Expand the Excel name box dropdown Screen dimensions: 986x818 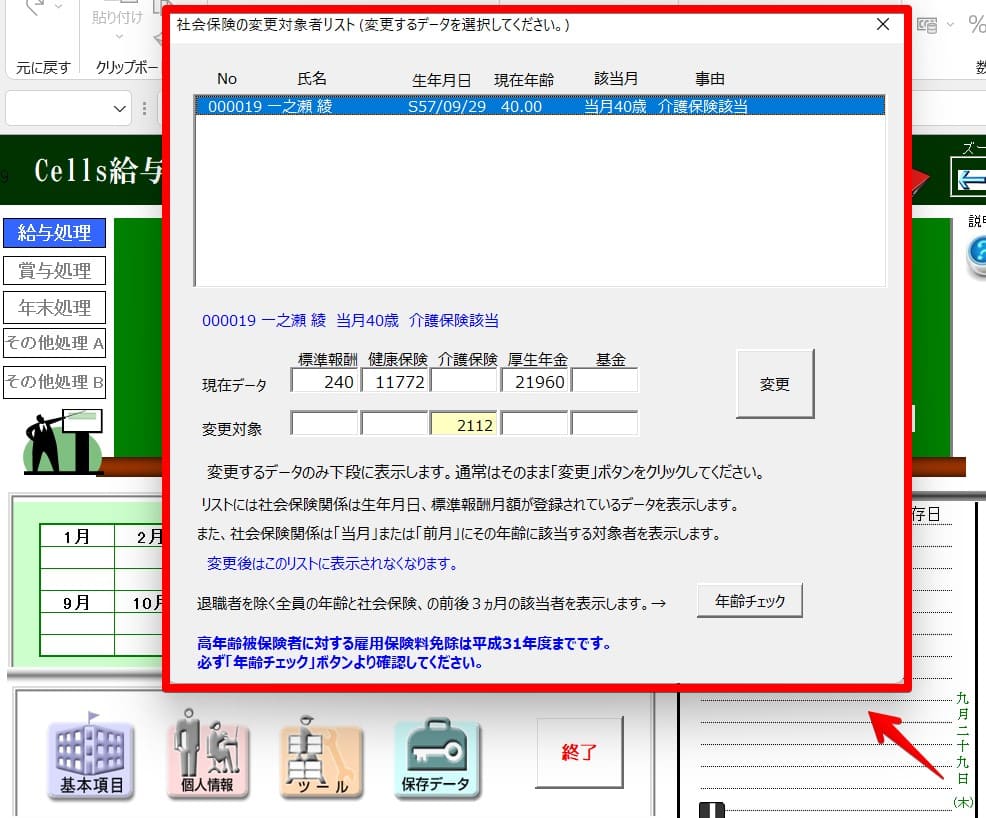[x=121, y=108]
